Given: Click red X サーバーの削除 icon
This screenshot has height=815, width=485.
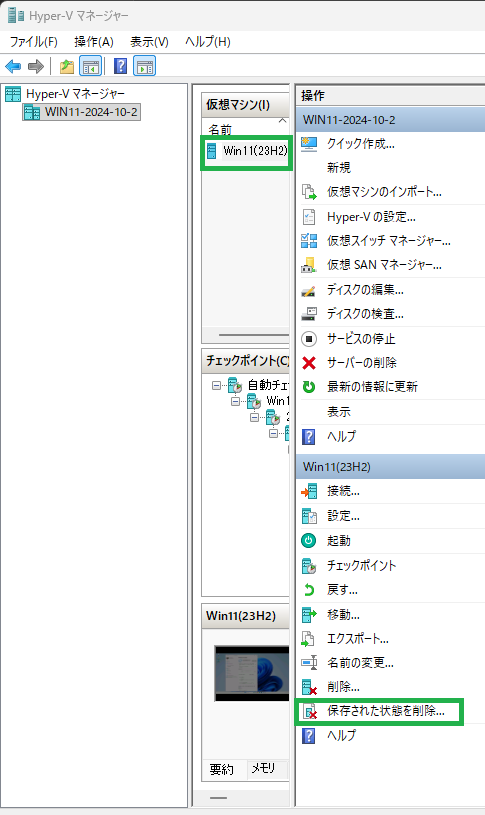Looking at the screenshot, I should coord(309,363).
